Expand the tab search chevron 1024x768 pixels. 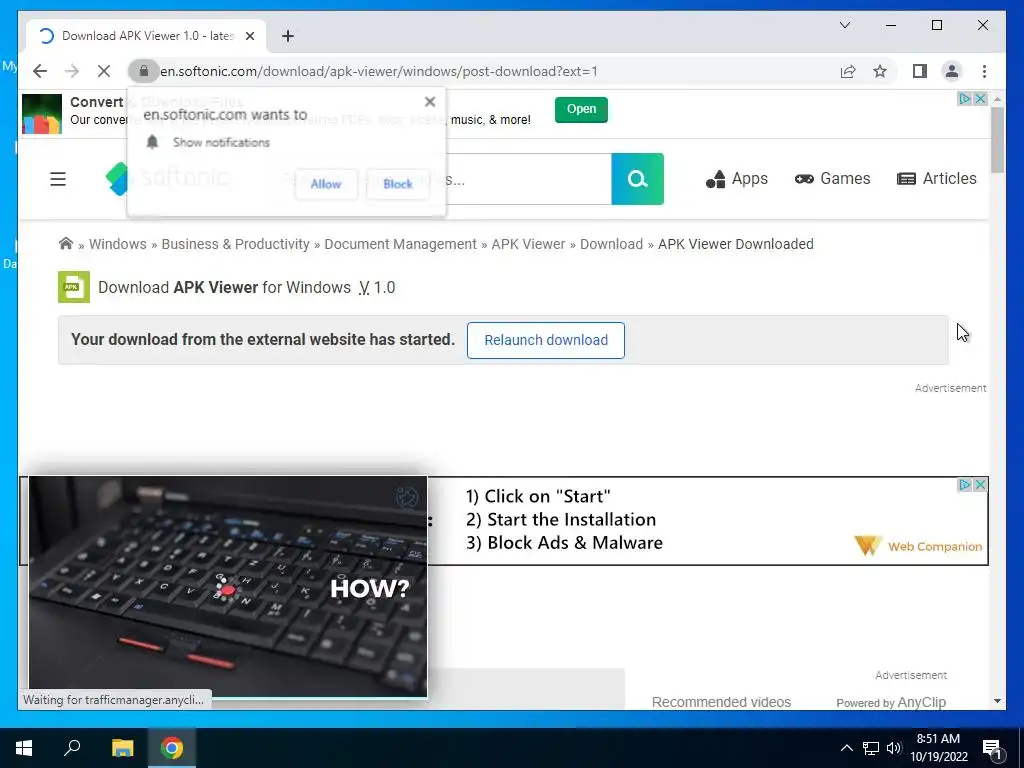pyautogui.click(x=844, y=25)
